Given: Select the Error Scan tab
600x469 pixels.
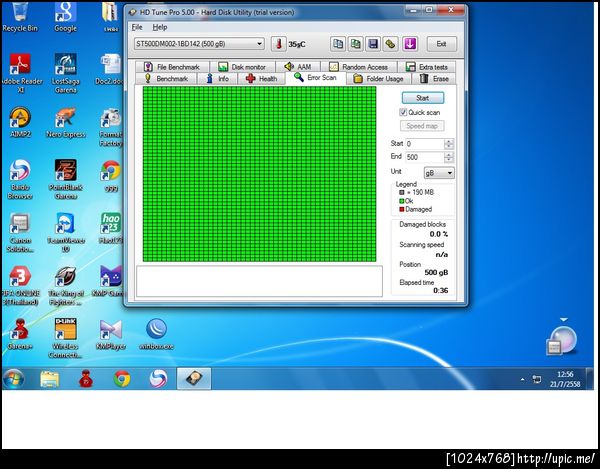Looking at the screenshot, I should tap(316, 78).
